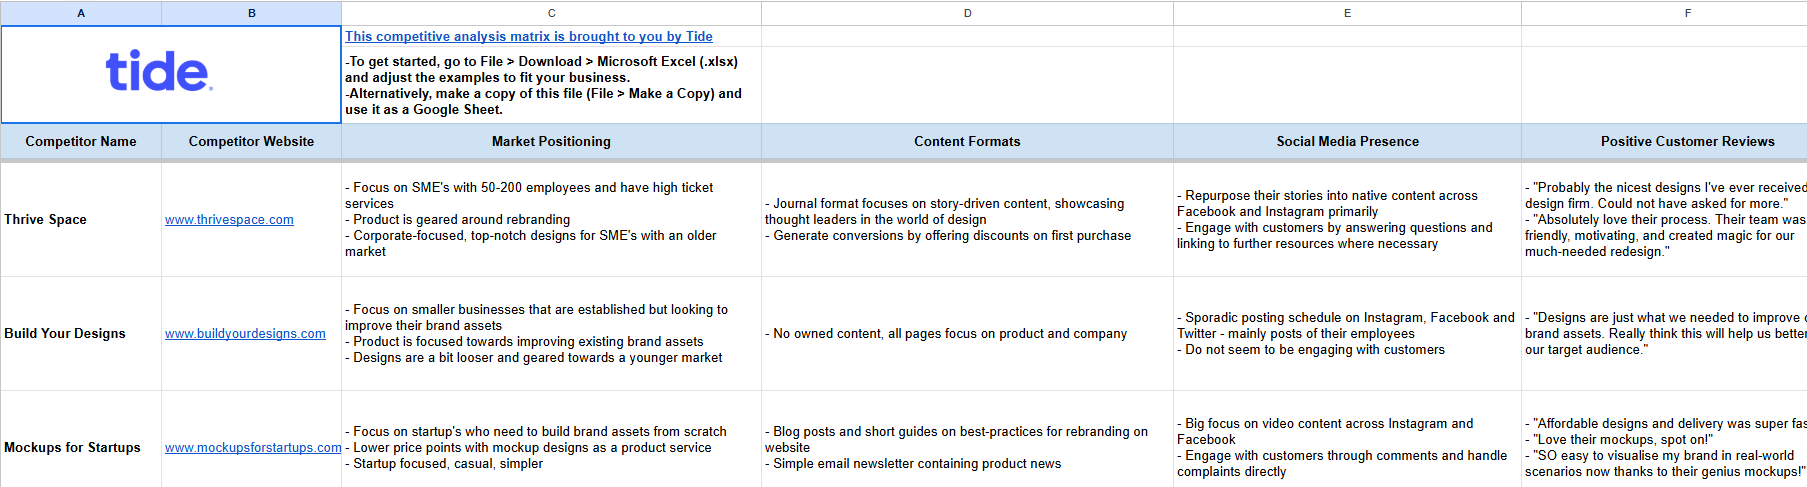Select the 'Big focus on video content' cell

point(1347,439)
